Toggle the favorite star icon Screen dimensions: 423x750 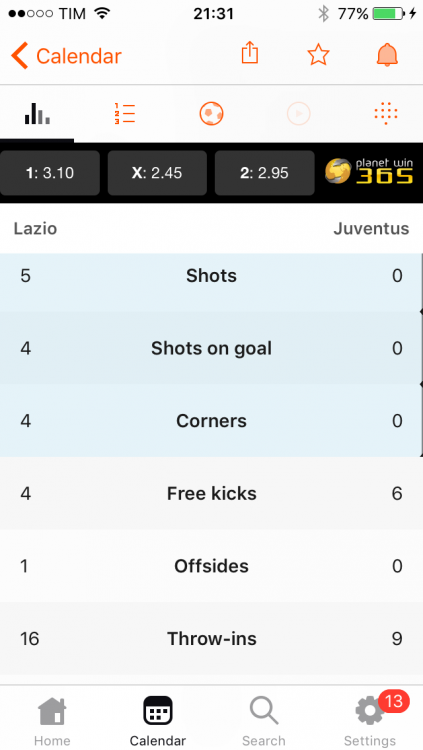click(x=318, y=55)
